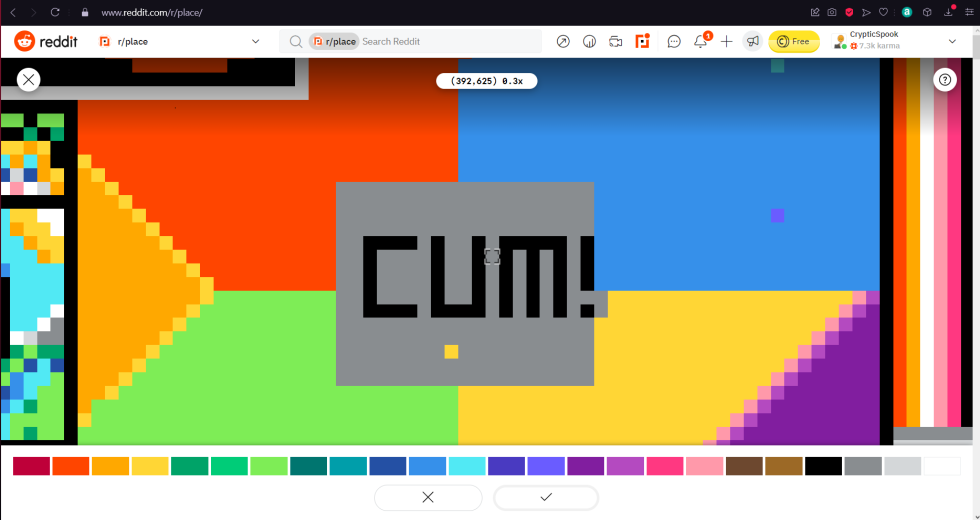This screenshot has height=520, width=980.
Task: Open the r/place icon in the header
Action: tap(643, 42)
